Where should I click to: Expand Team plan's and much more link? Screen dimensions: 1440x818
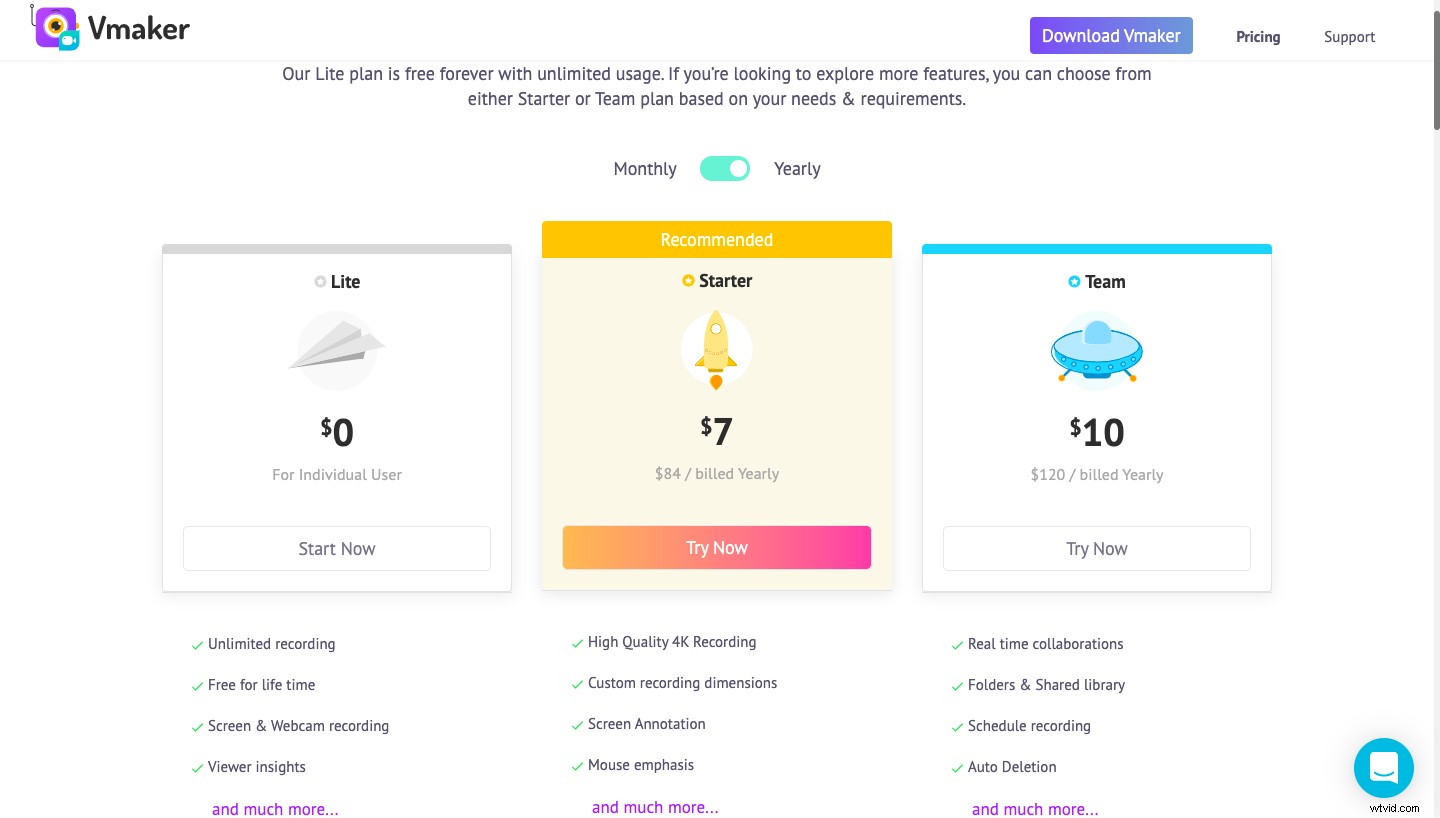coord(1035,809)
